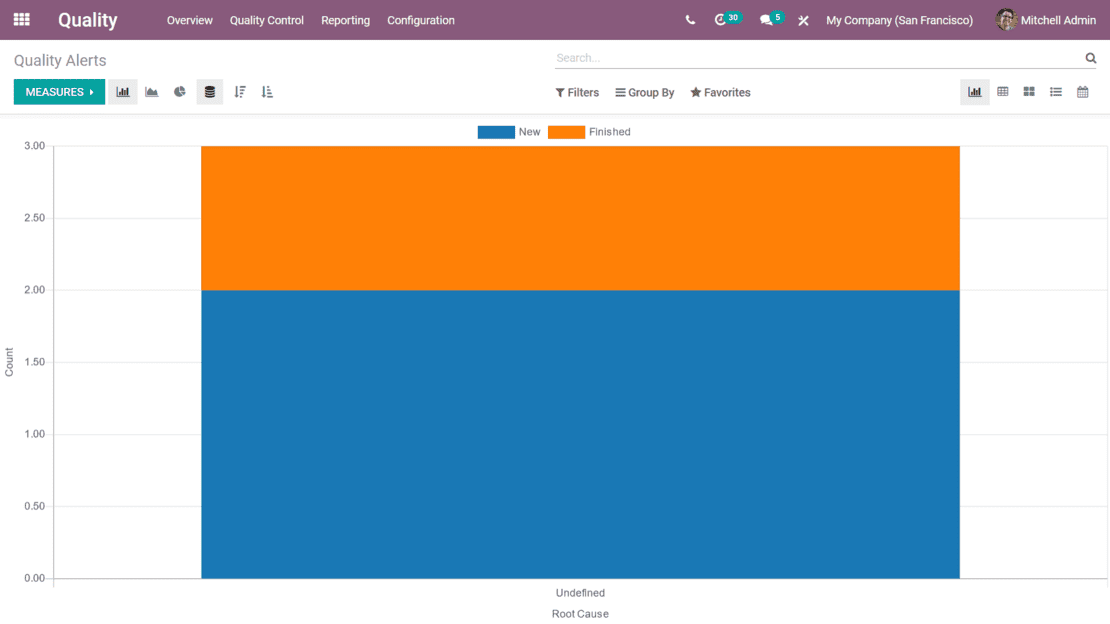Switch to the pivot table view
Screen dimensions: 1110x624
click(1002, 92)
